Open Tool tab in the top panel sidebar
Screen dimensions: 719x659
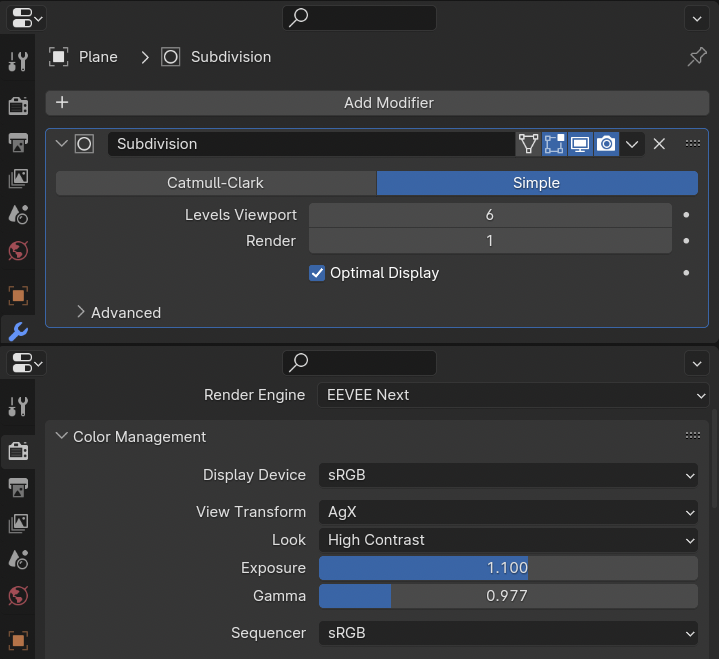pyautogui.click(x=18, y=61)
